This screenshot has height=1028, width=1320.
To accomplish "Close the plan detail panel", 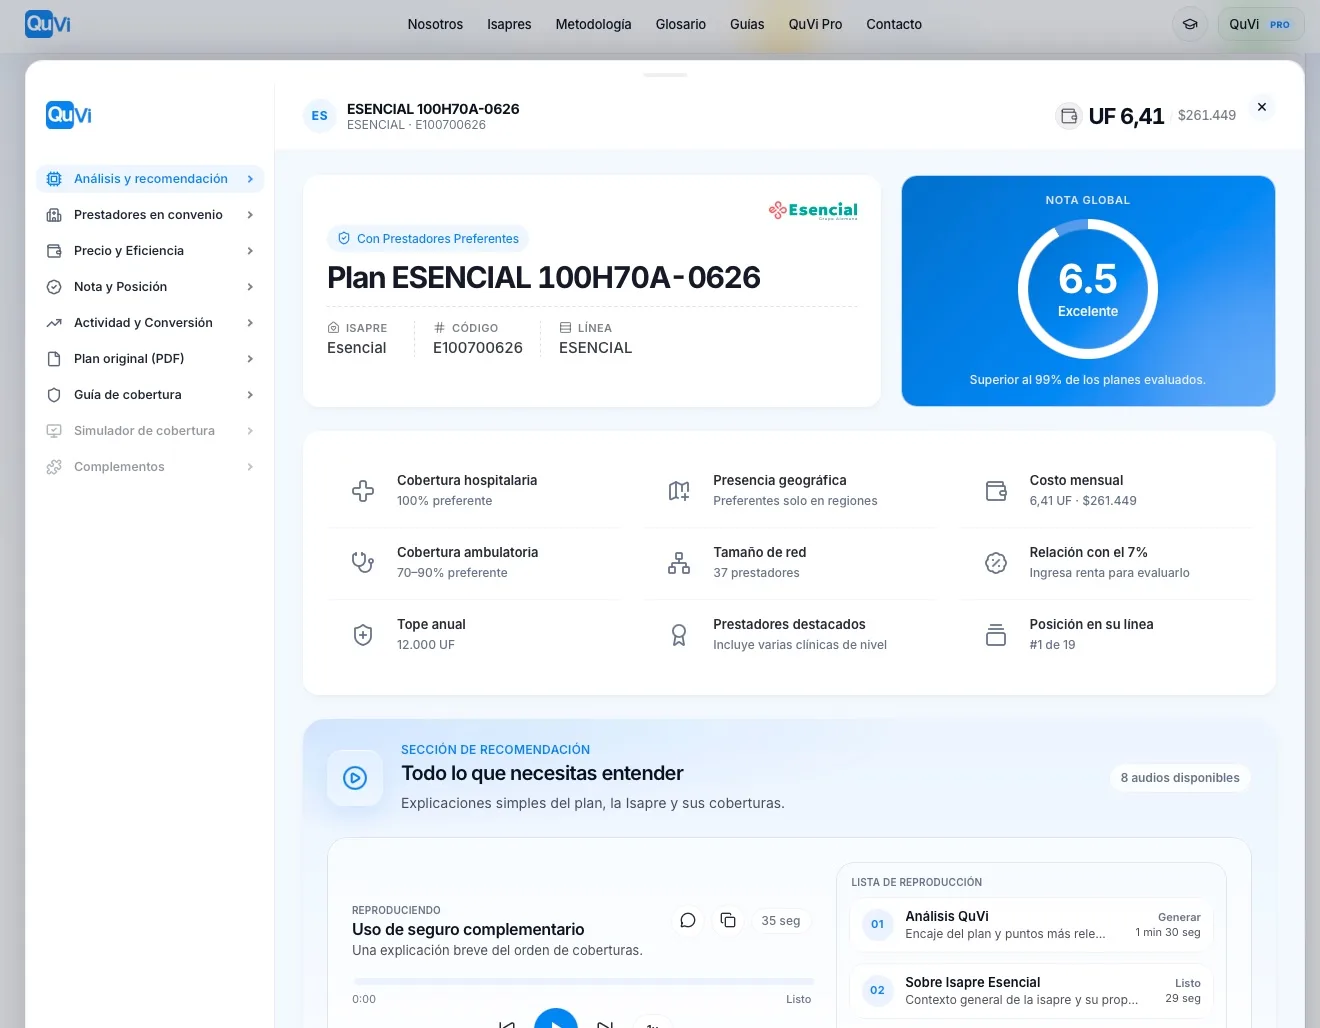I will [x=1262, y=107].
